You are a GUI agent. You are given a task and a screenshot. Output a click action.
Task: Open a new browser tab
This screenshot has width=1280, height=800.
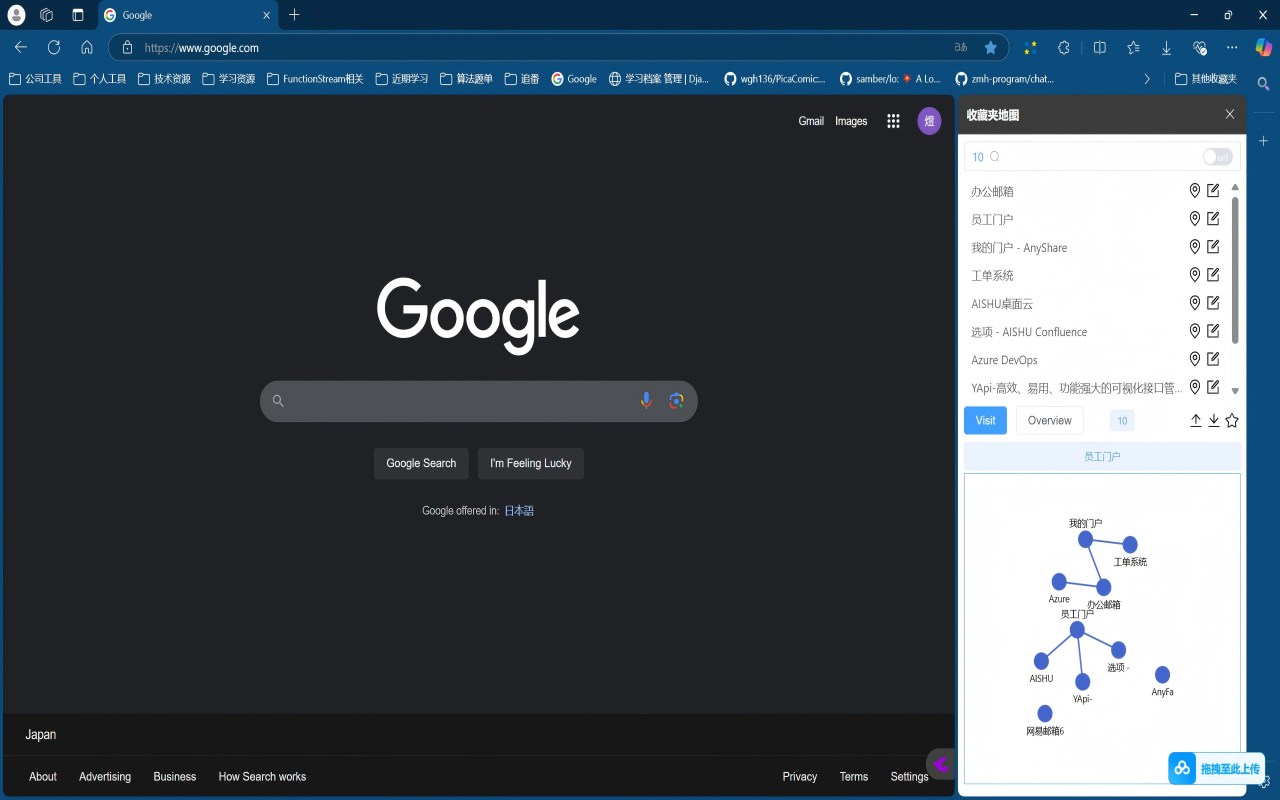[x=294, y=15]
